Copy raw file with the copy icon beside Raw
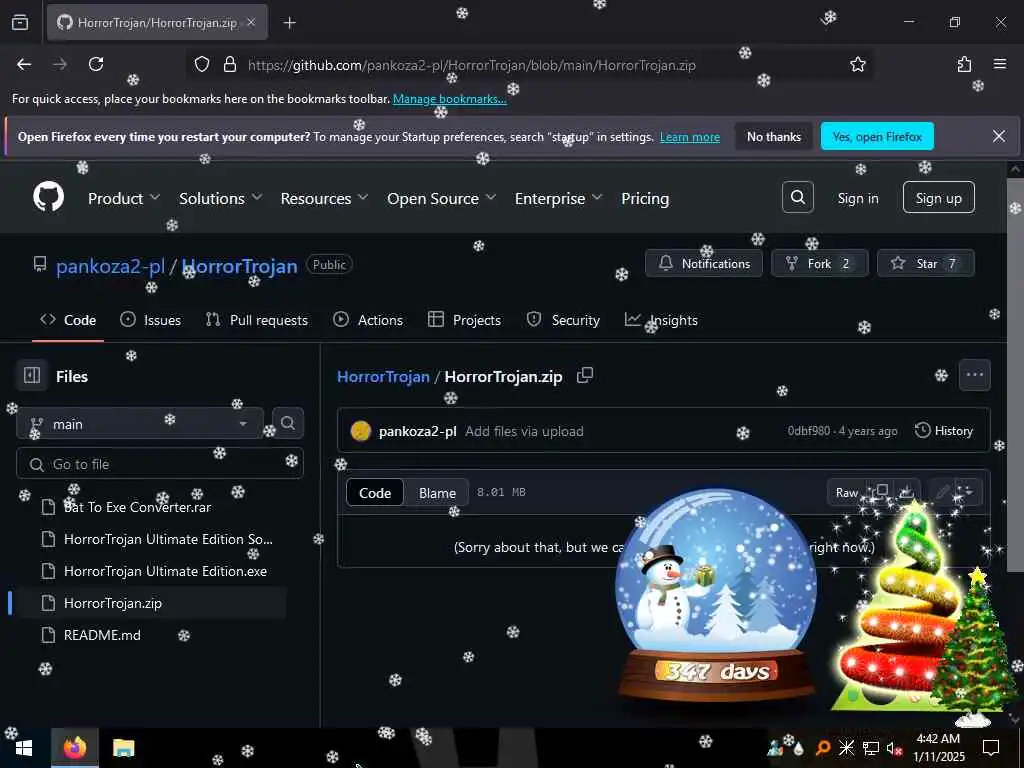Screen dimensions: 1024x768 tap(882, 492)
